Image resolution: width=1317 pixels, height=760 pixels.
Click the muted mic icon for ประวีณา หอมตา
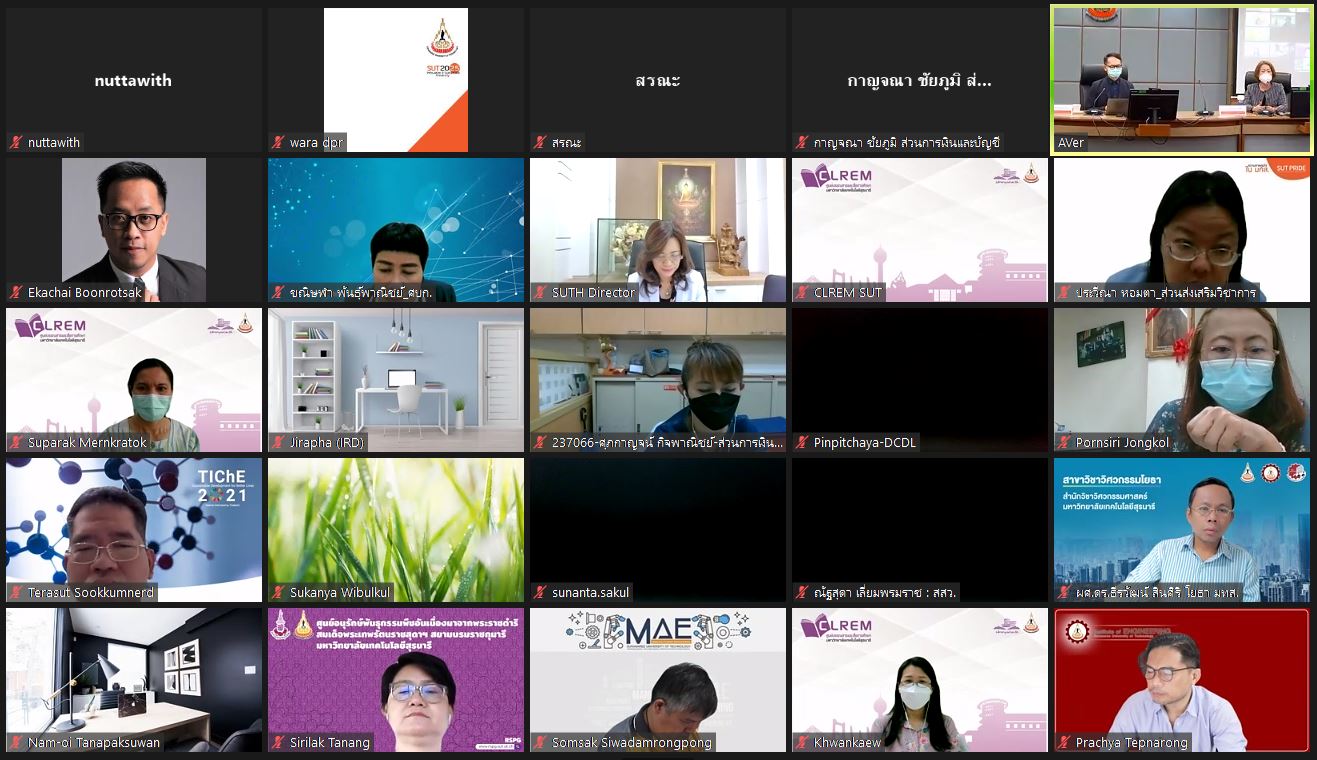pyautogui.click(x=1064, y=292)
